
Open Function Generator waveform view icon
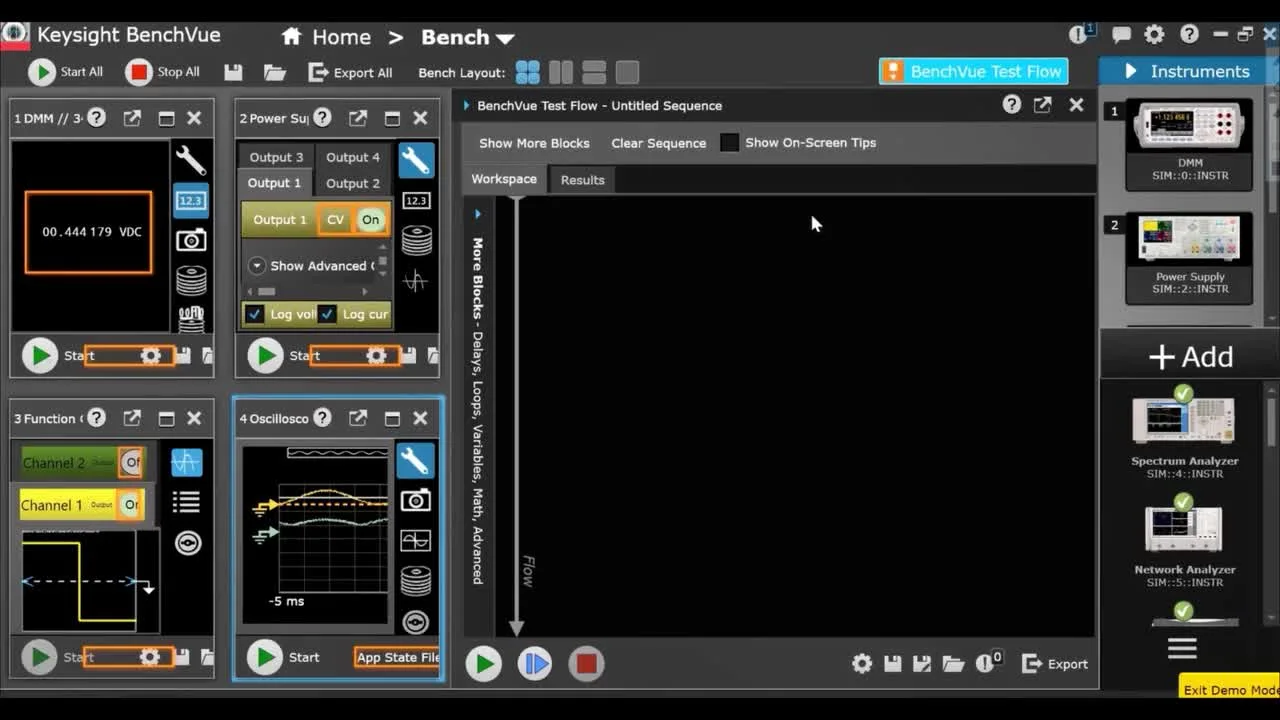point(186,462)
